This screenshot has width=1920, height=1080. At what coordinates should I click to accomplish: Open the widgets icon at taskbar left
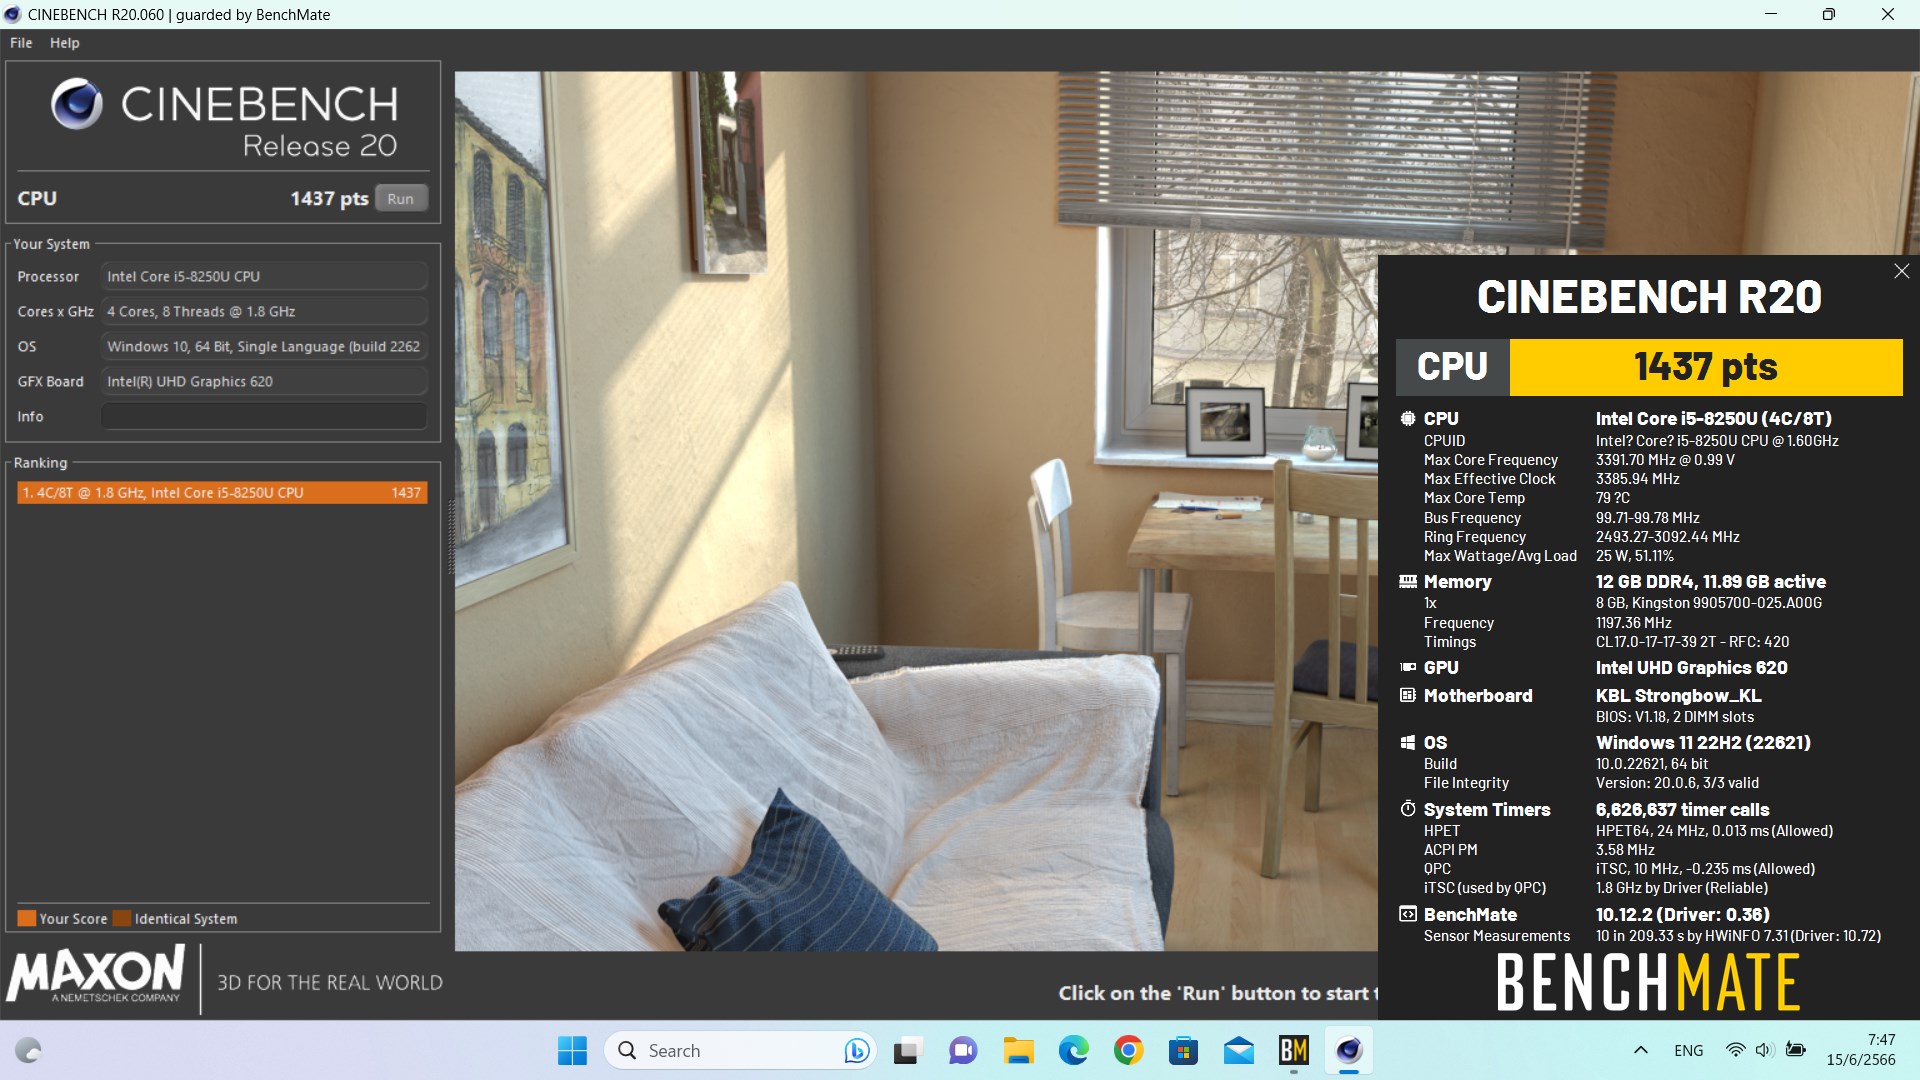tap(28, 1050)
